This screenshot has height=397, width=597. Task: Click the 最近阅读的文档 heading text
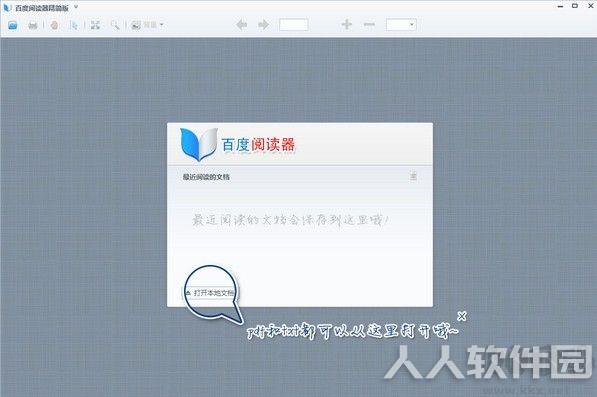click(206, 177)
